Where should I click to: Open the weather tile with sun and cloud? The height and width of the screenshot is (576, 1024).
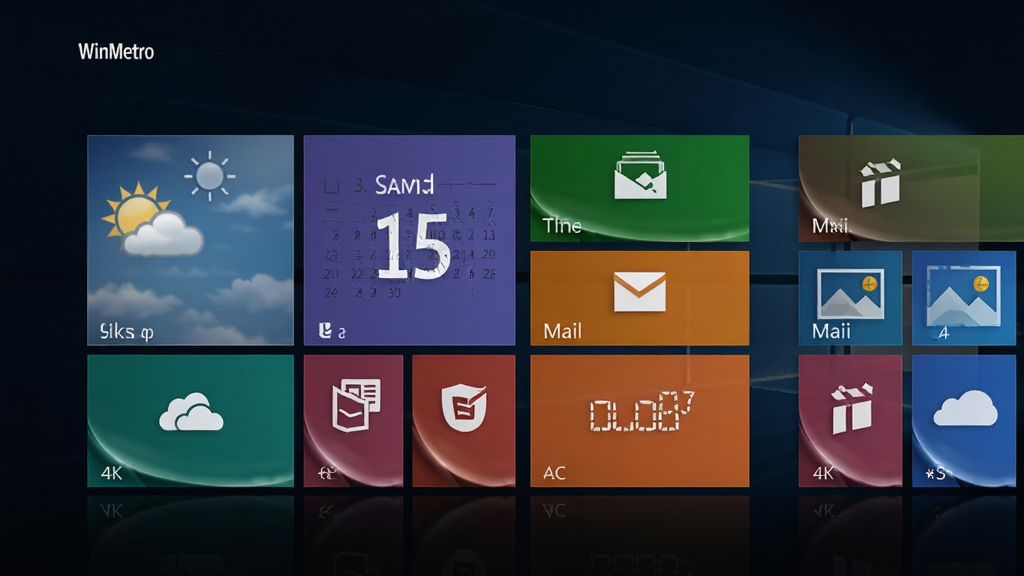pos(190,240)
